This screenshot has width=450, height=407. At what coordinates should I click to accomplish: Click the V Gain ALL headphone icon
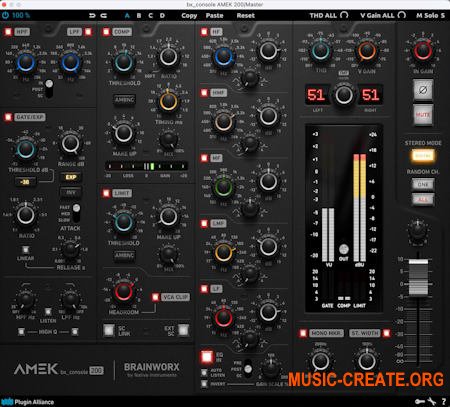(402, 15)
